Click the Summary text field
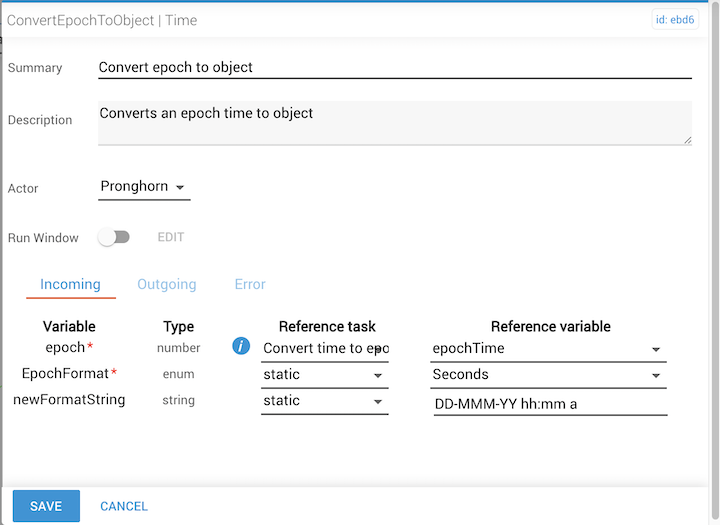This screenshot has height=525, width=720. tap(394, 67)
